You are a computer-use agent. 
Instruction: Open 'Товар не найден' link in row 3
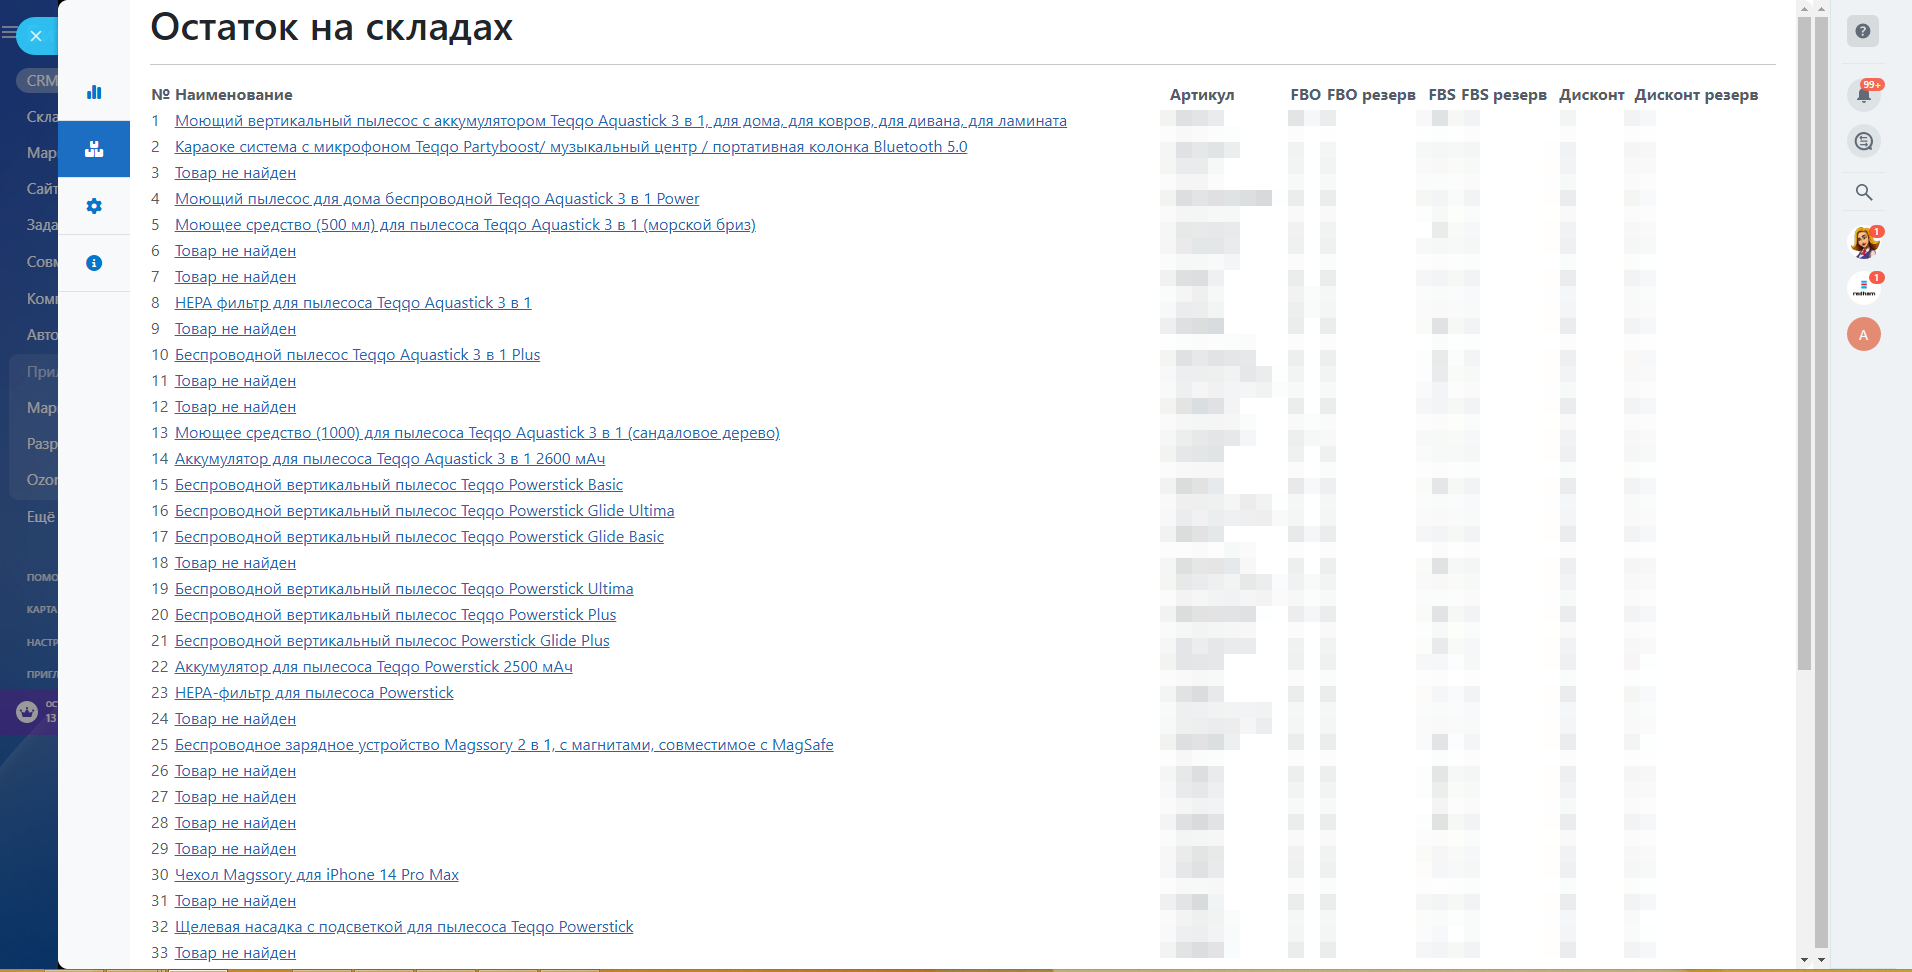(x=235, y=173)
